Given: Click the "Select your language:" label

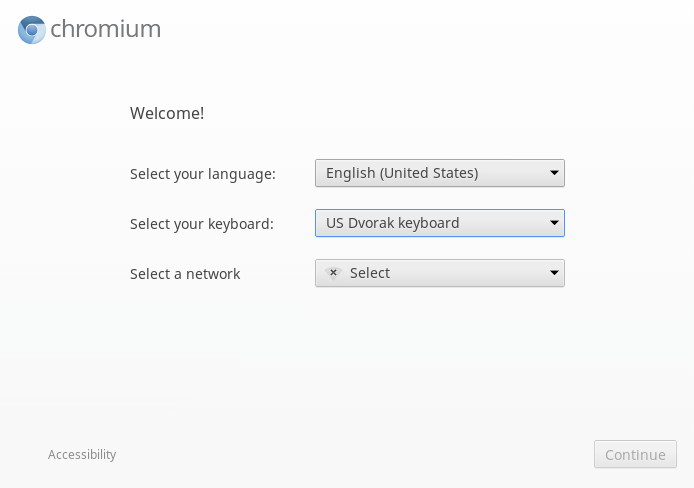Looking at the screenshot, I should tap(202, 174).
